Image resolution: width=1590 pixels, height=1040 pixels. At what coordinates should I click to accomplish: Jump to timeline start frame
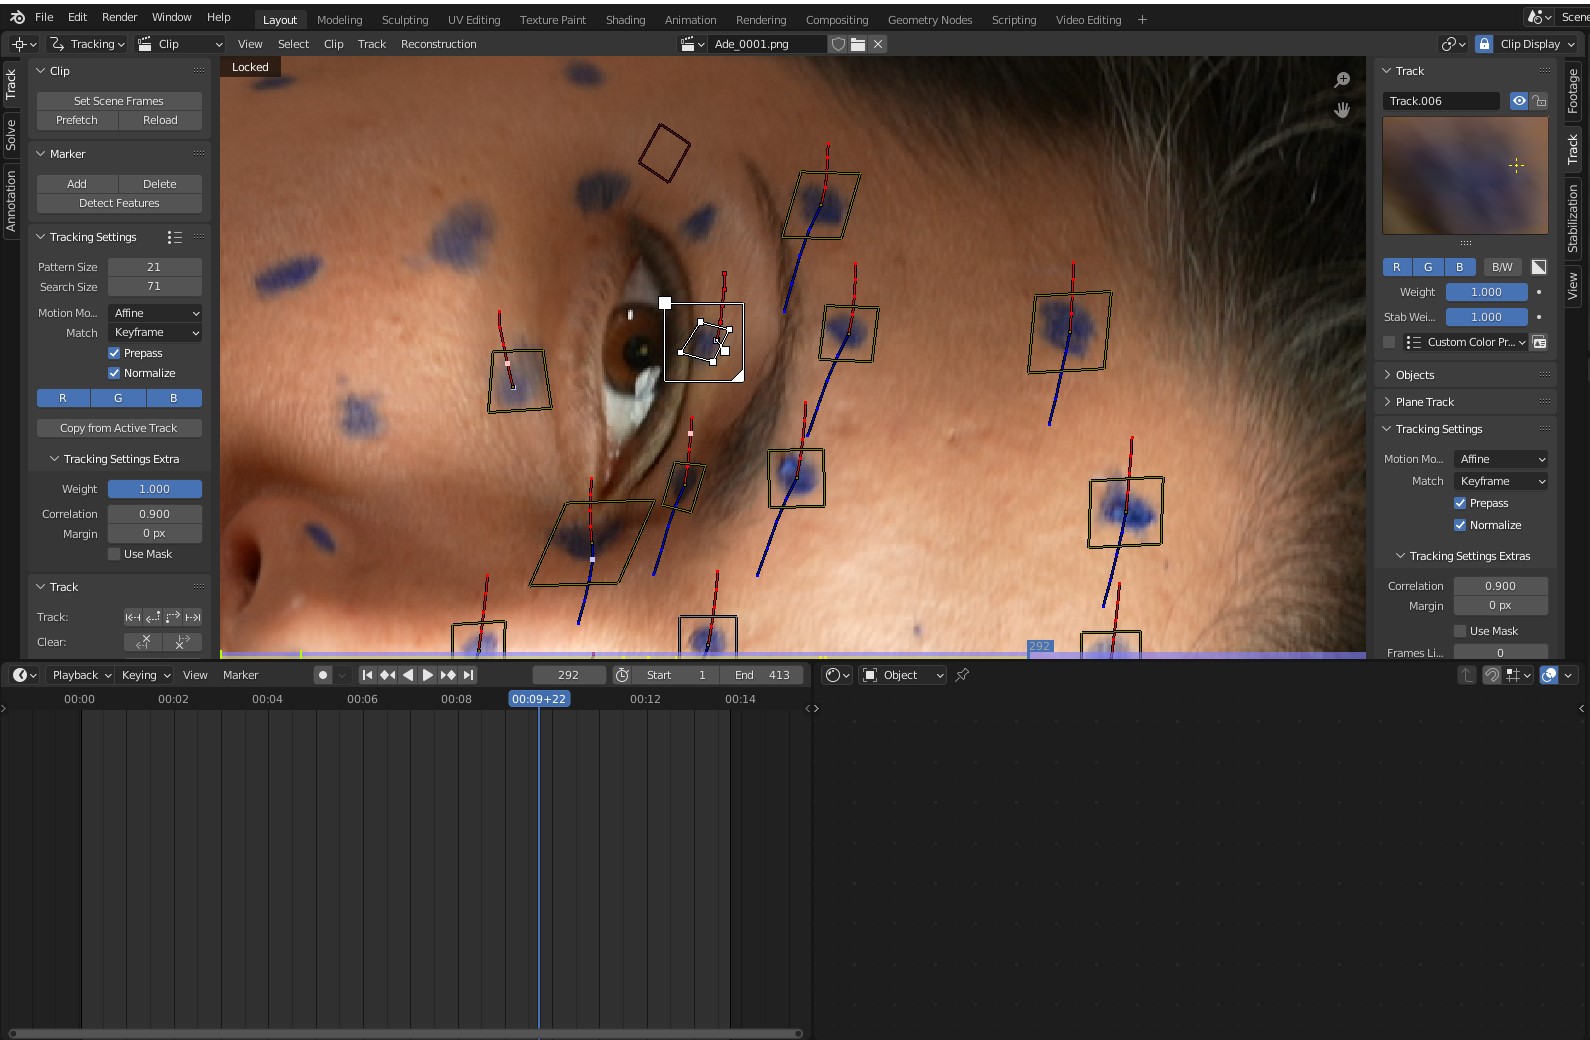[x=367, y=675]
